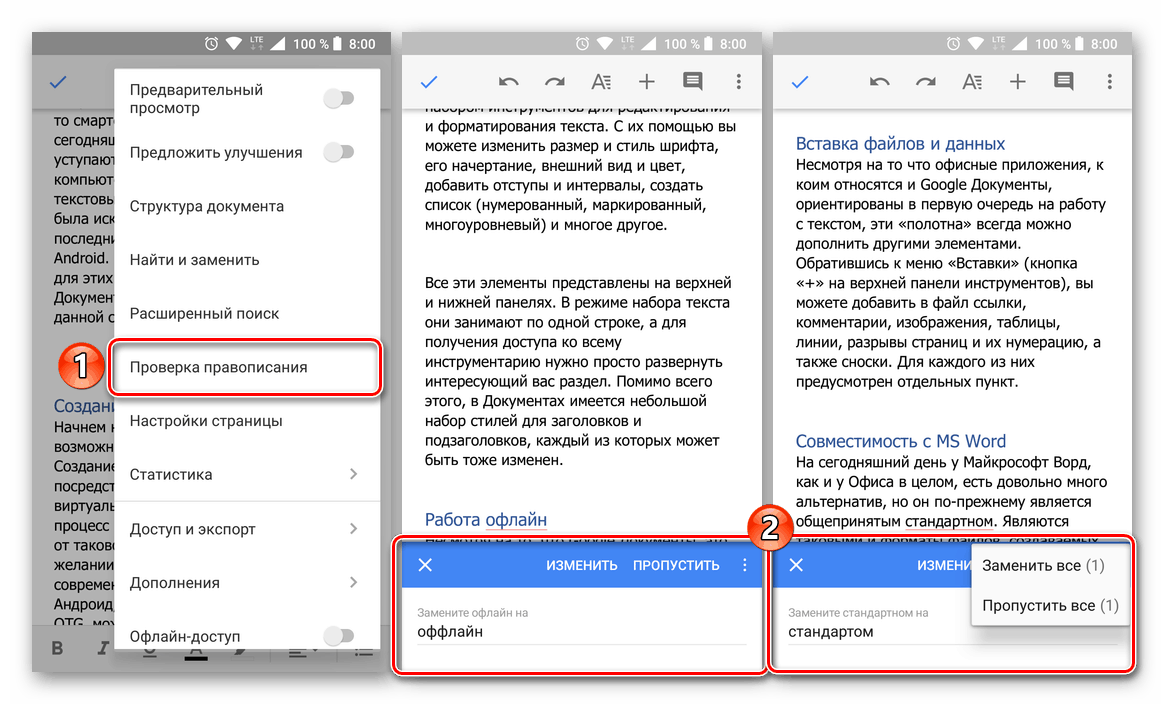Choose Пропустить все (1) option
This screenshot has width=1164, height=704.
pyautogui.click(x=1050, y=605)
